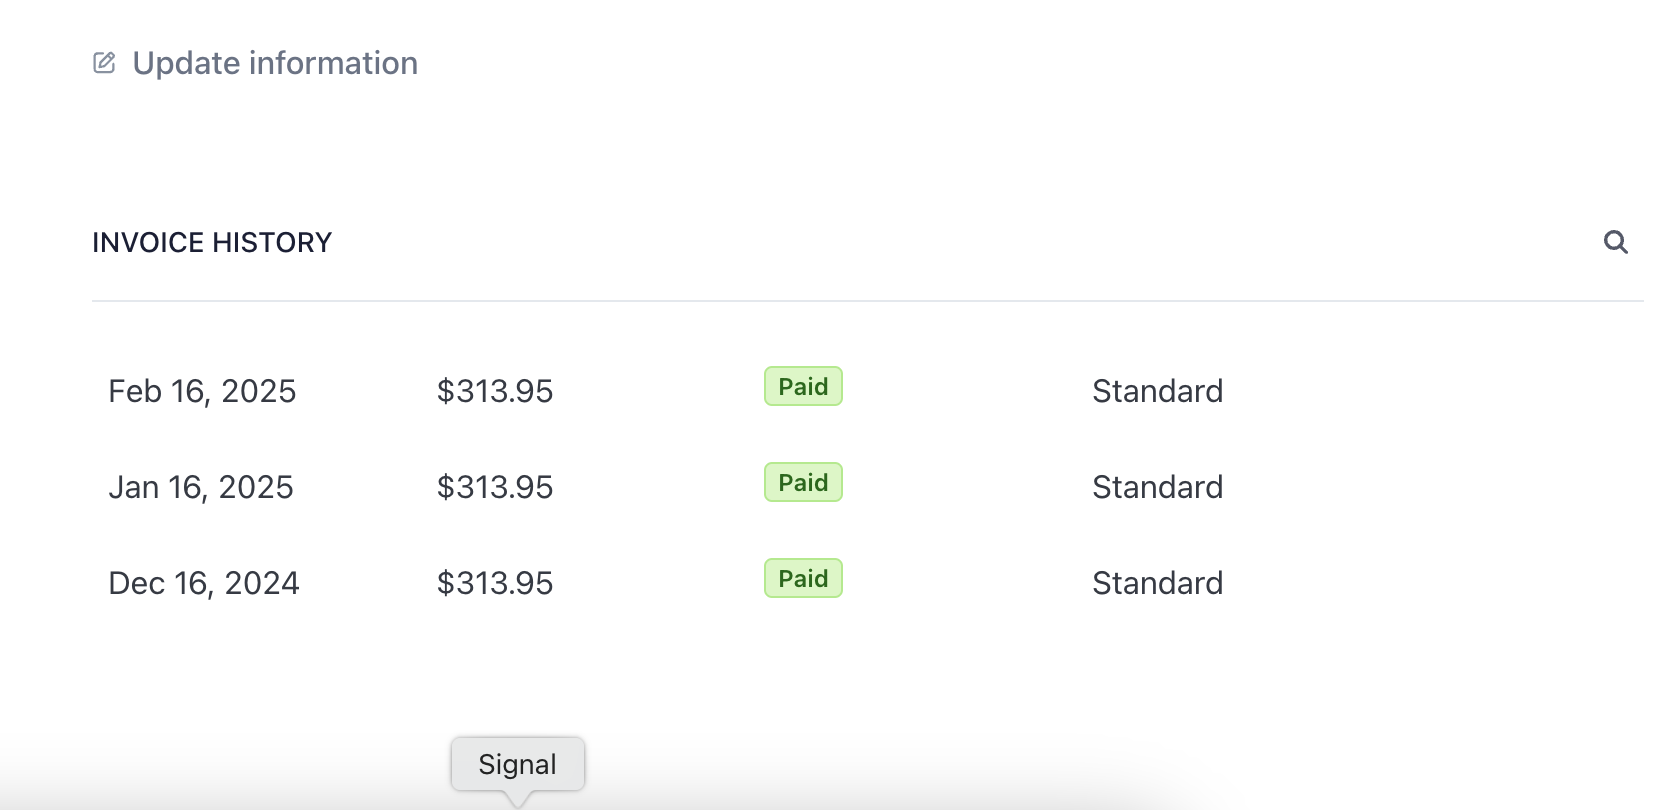The width and height of the screenshot is (1656, 810).
Task: Open the Update information link
Action: [275, 63]
